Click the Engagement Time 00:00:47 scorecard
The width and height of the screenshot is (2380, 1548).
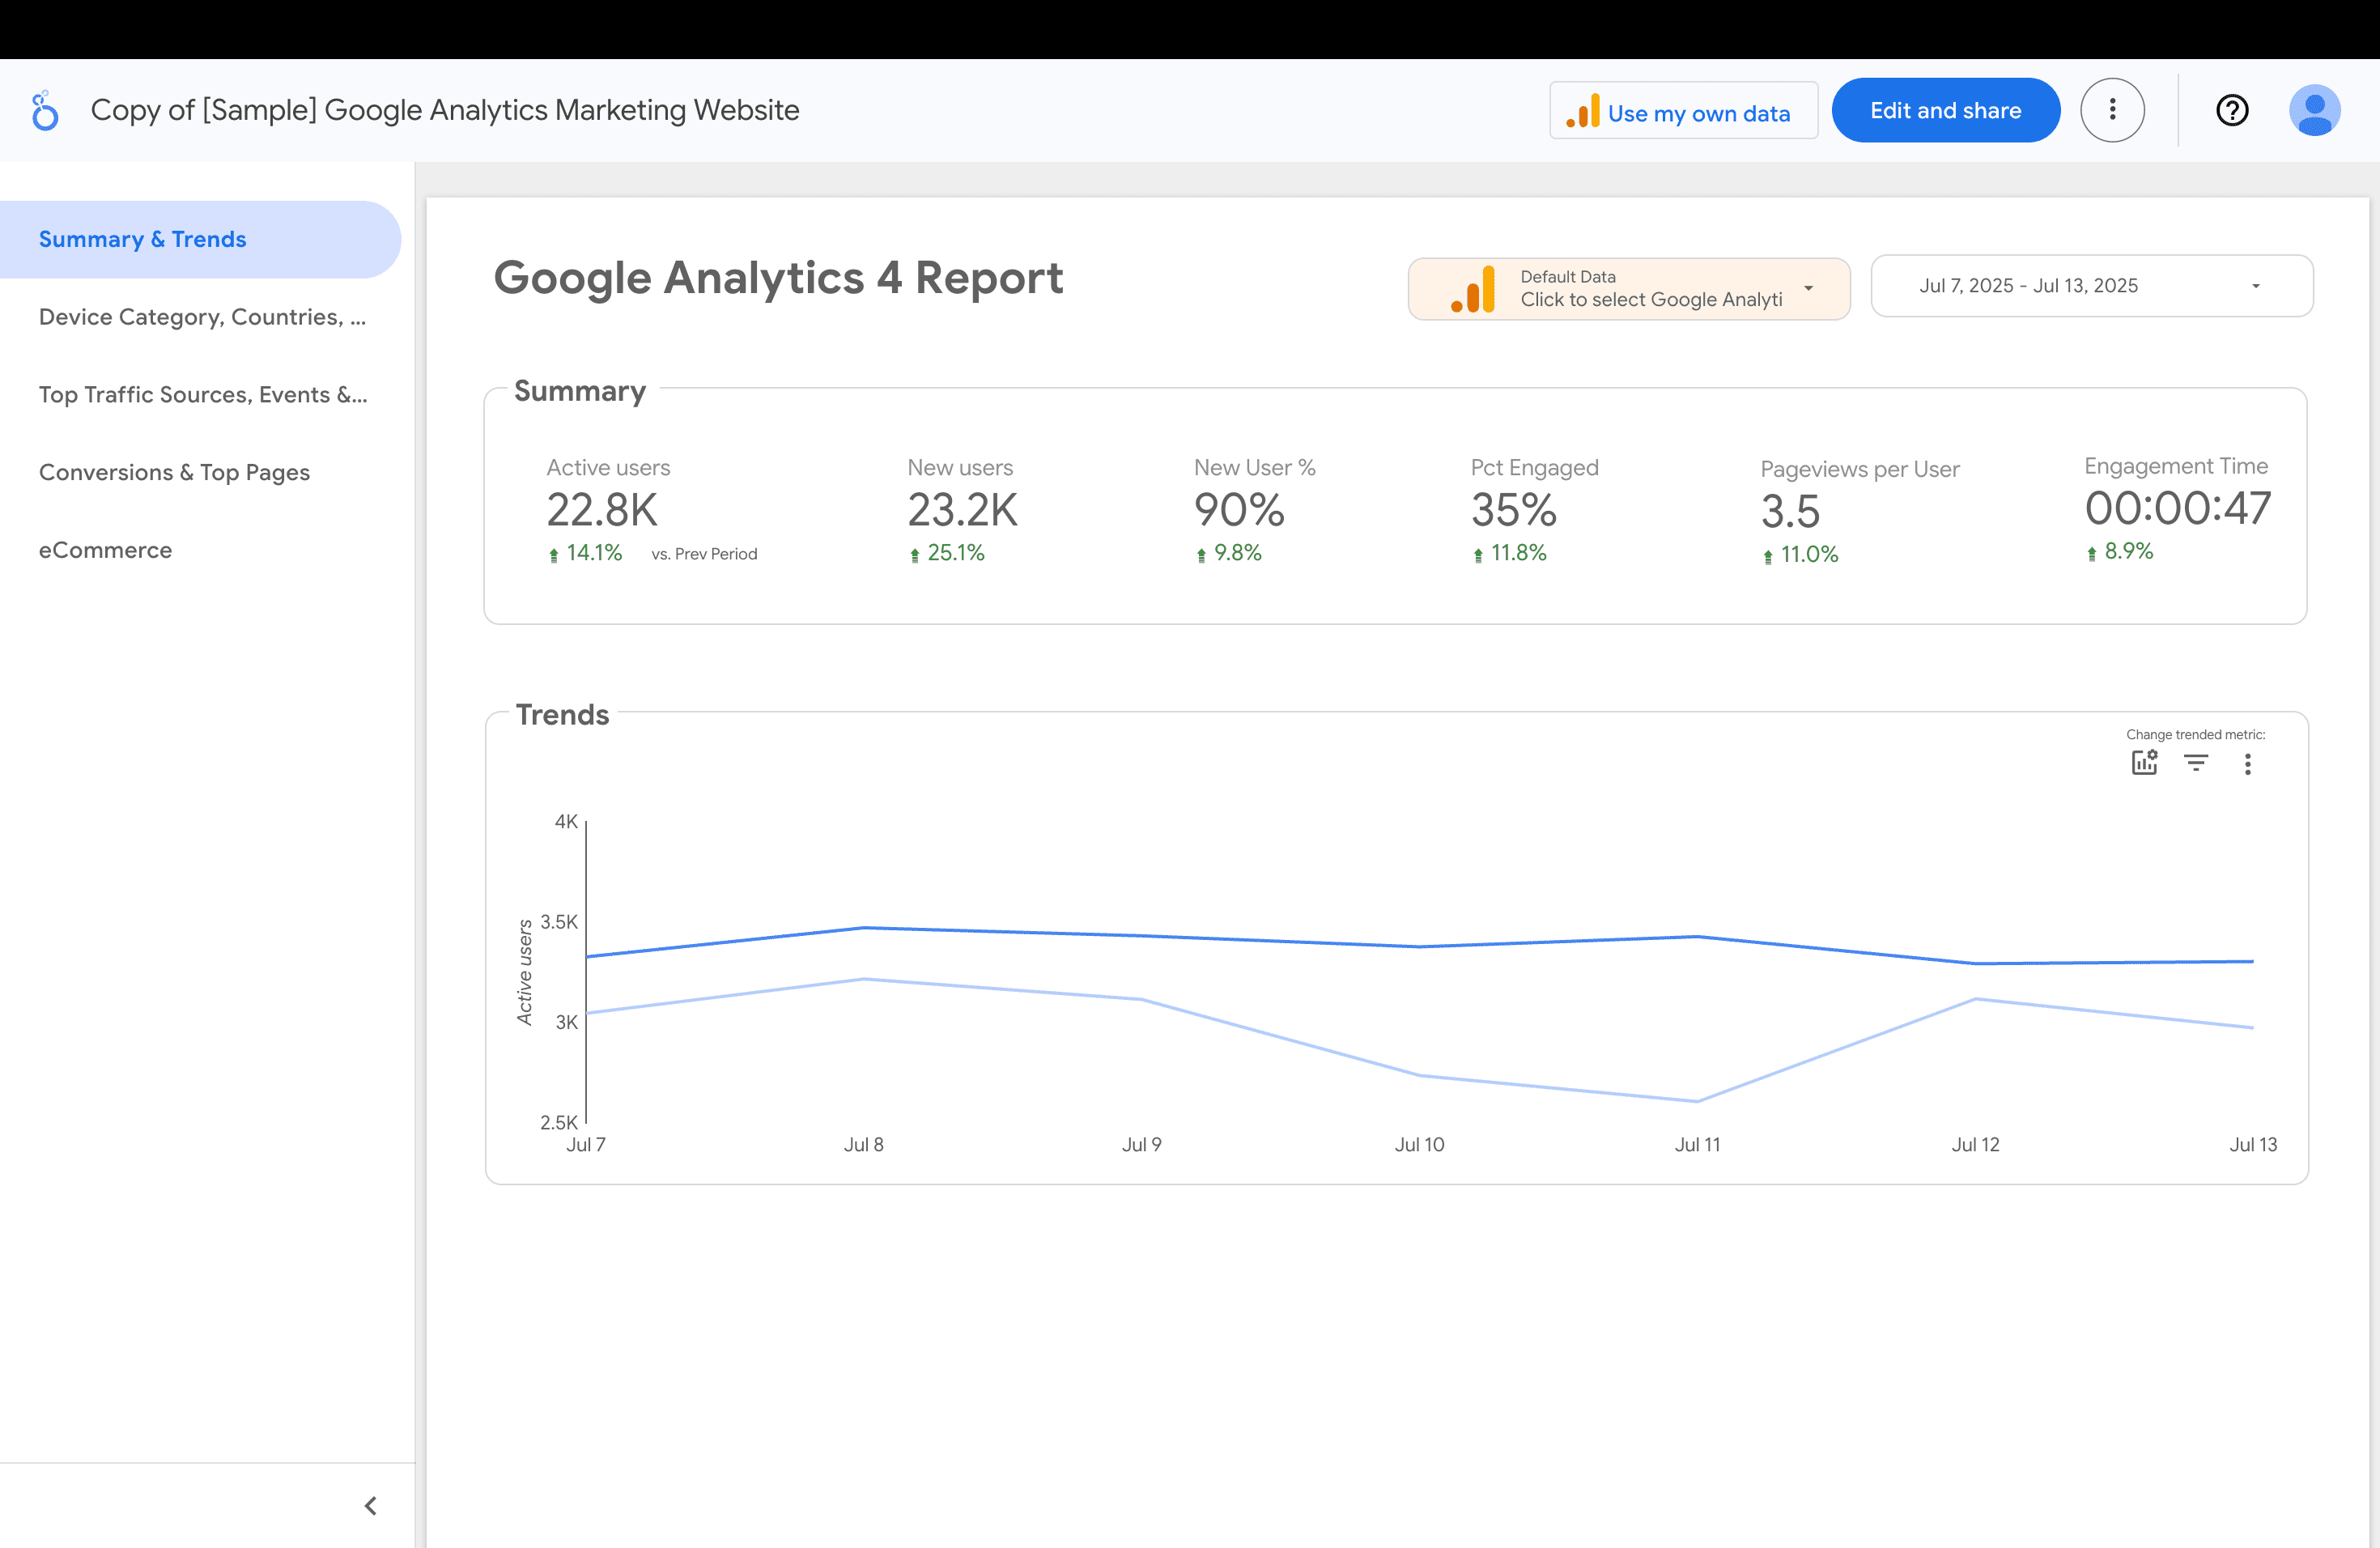click(x=2176, y=508)
